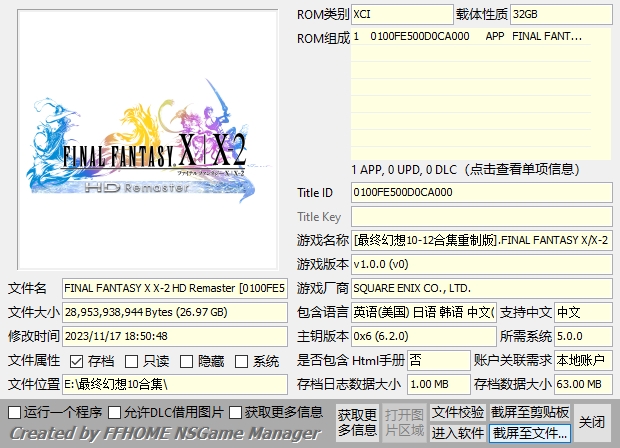Check the 隐藏 hidden attribute box
Image resolution: width=620 pixels, height=448 pixels.
tap(186, 361)
